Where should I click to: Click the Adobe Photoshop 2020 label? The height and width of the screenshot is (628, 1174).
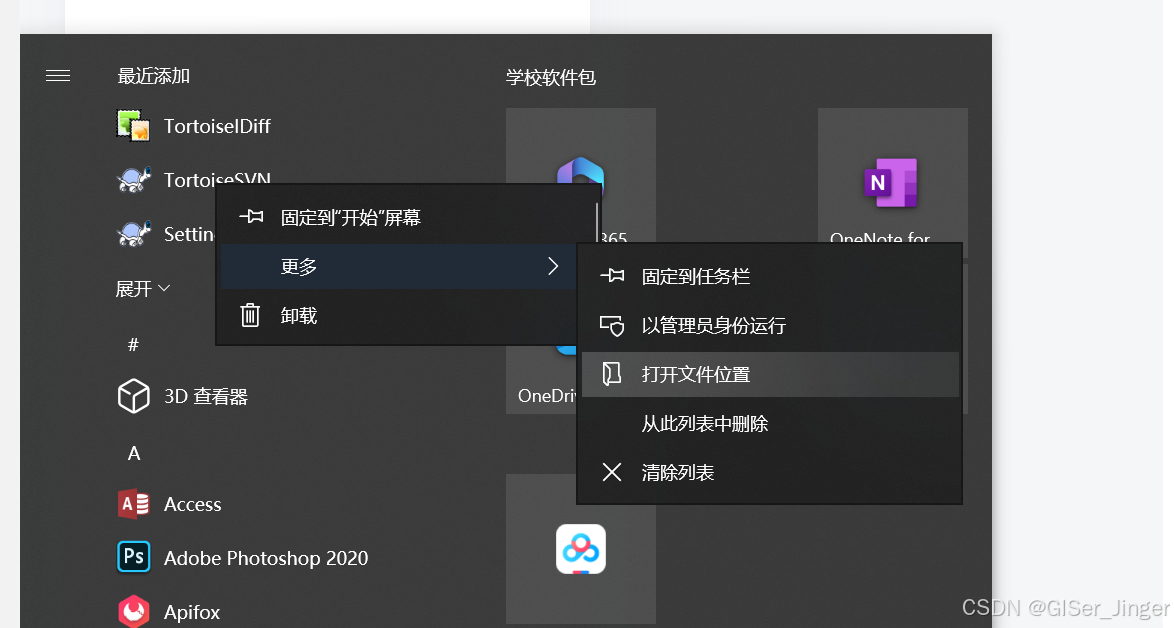(x=266, y=558)
